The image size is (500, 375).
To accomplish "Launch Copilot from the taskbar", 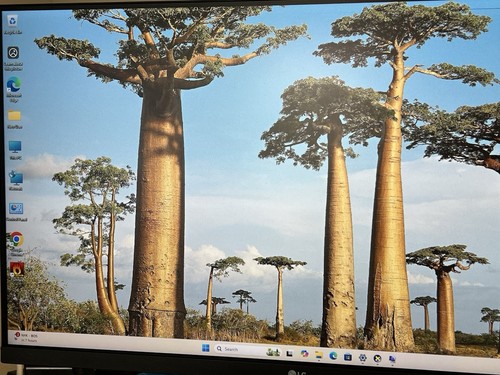I will tap(304, 354).
